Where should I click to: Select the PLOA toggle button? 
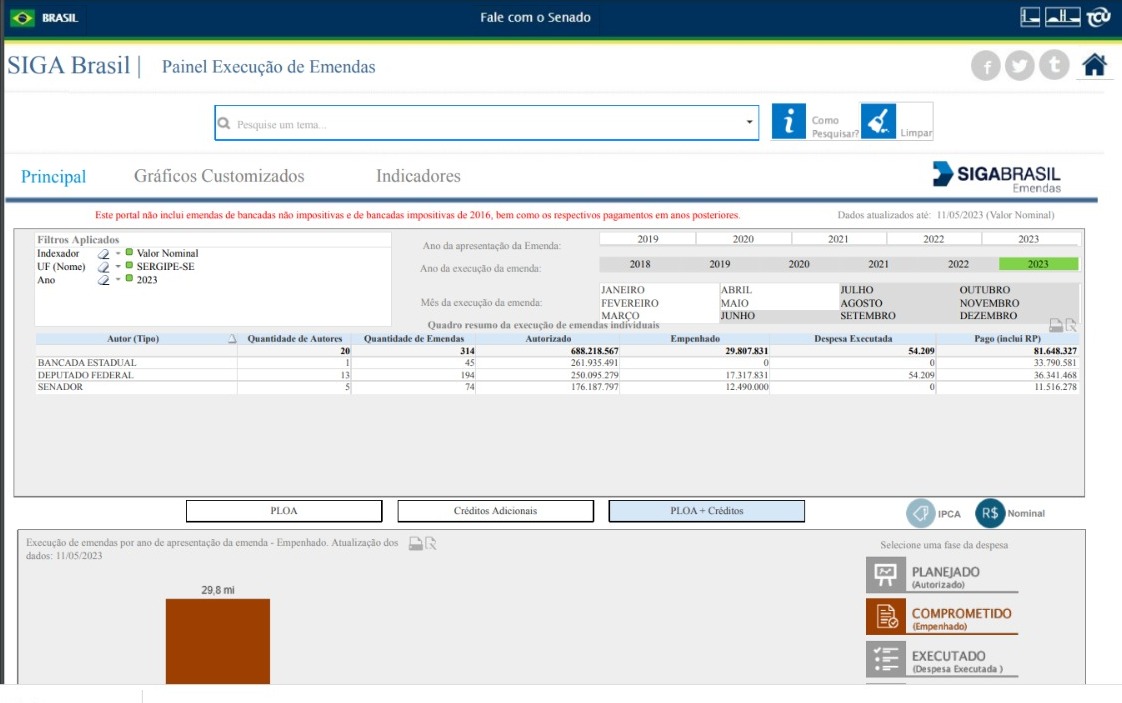[x=284, y=511]
